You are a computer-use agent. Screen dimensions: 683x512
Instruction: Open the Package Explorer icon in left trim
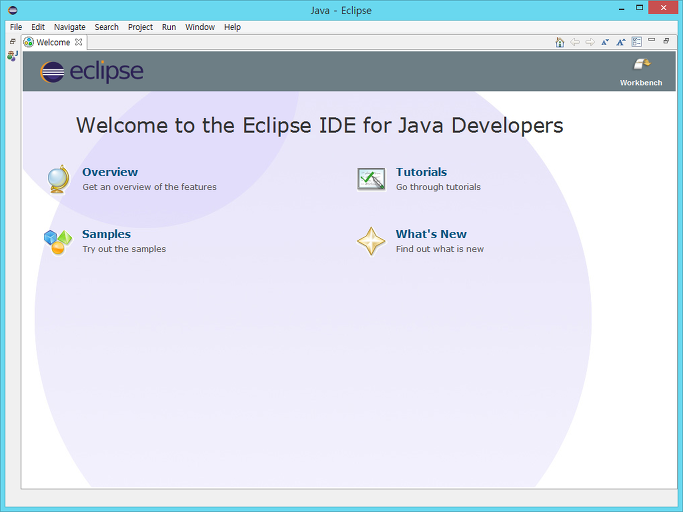13,56
